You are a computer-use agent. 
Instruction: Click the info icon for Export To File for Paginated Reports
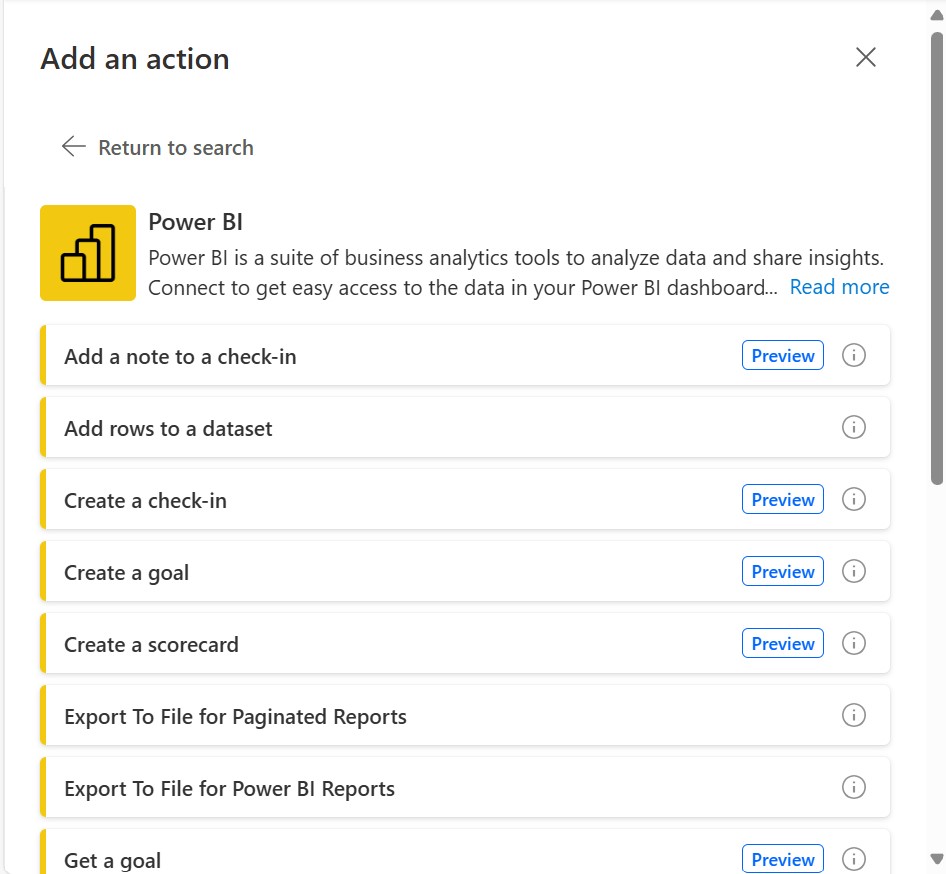coord(854,715)
